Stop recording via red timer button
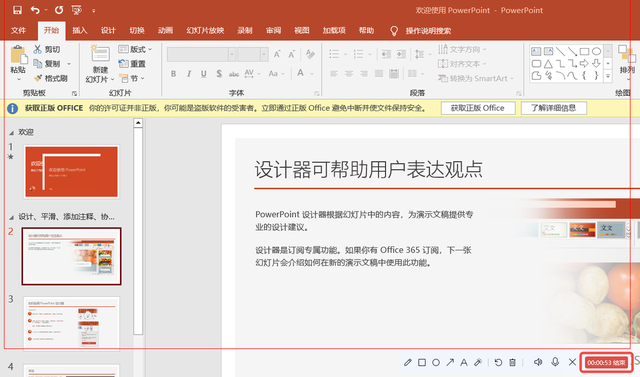 [x=606, y=363]
